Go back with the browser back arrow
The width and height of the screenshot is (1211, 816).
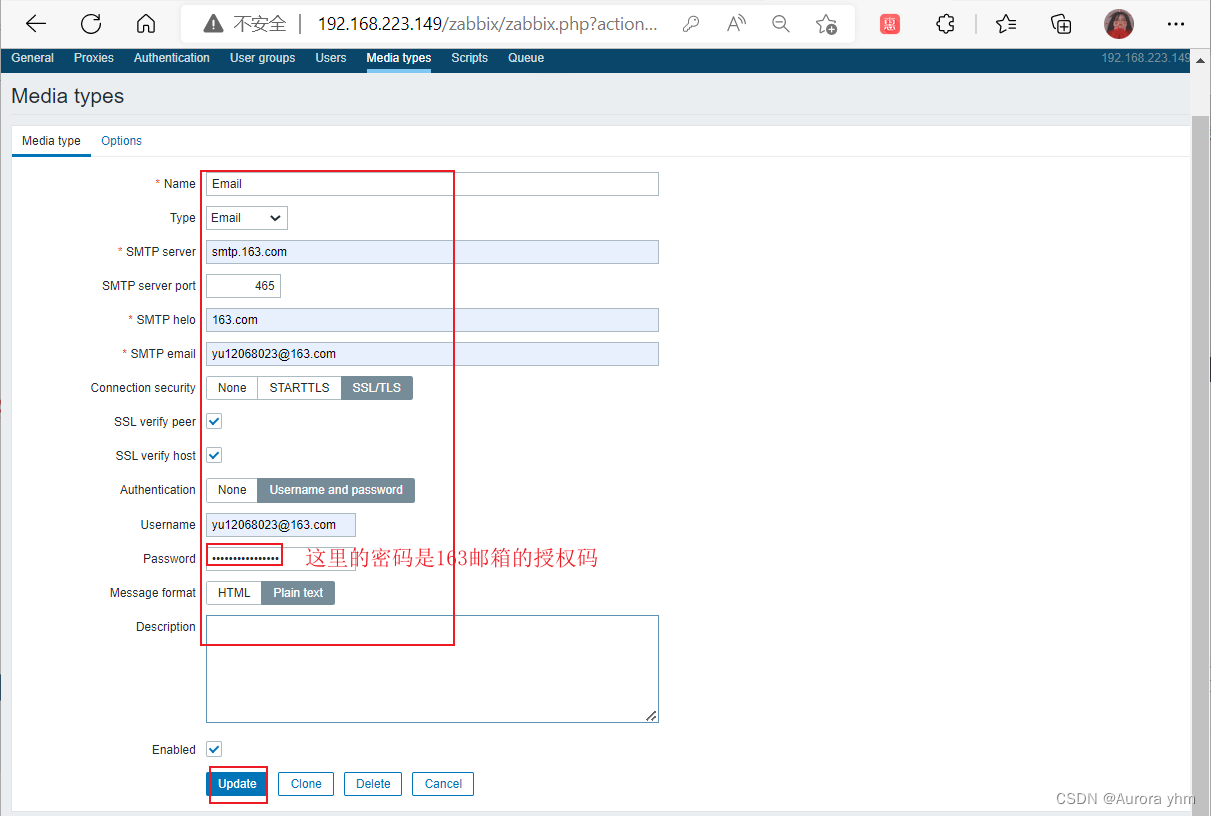(x=36, y=24)
